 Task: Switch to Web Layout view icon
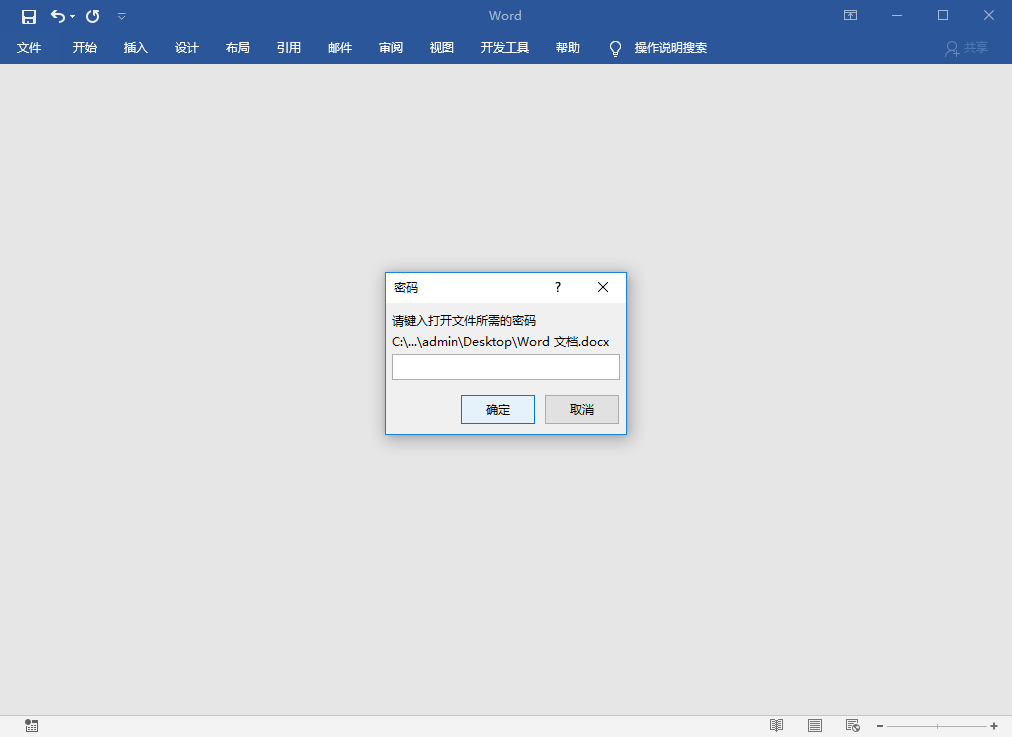[x=853, y=725]
